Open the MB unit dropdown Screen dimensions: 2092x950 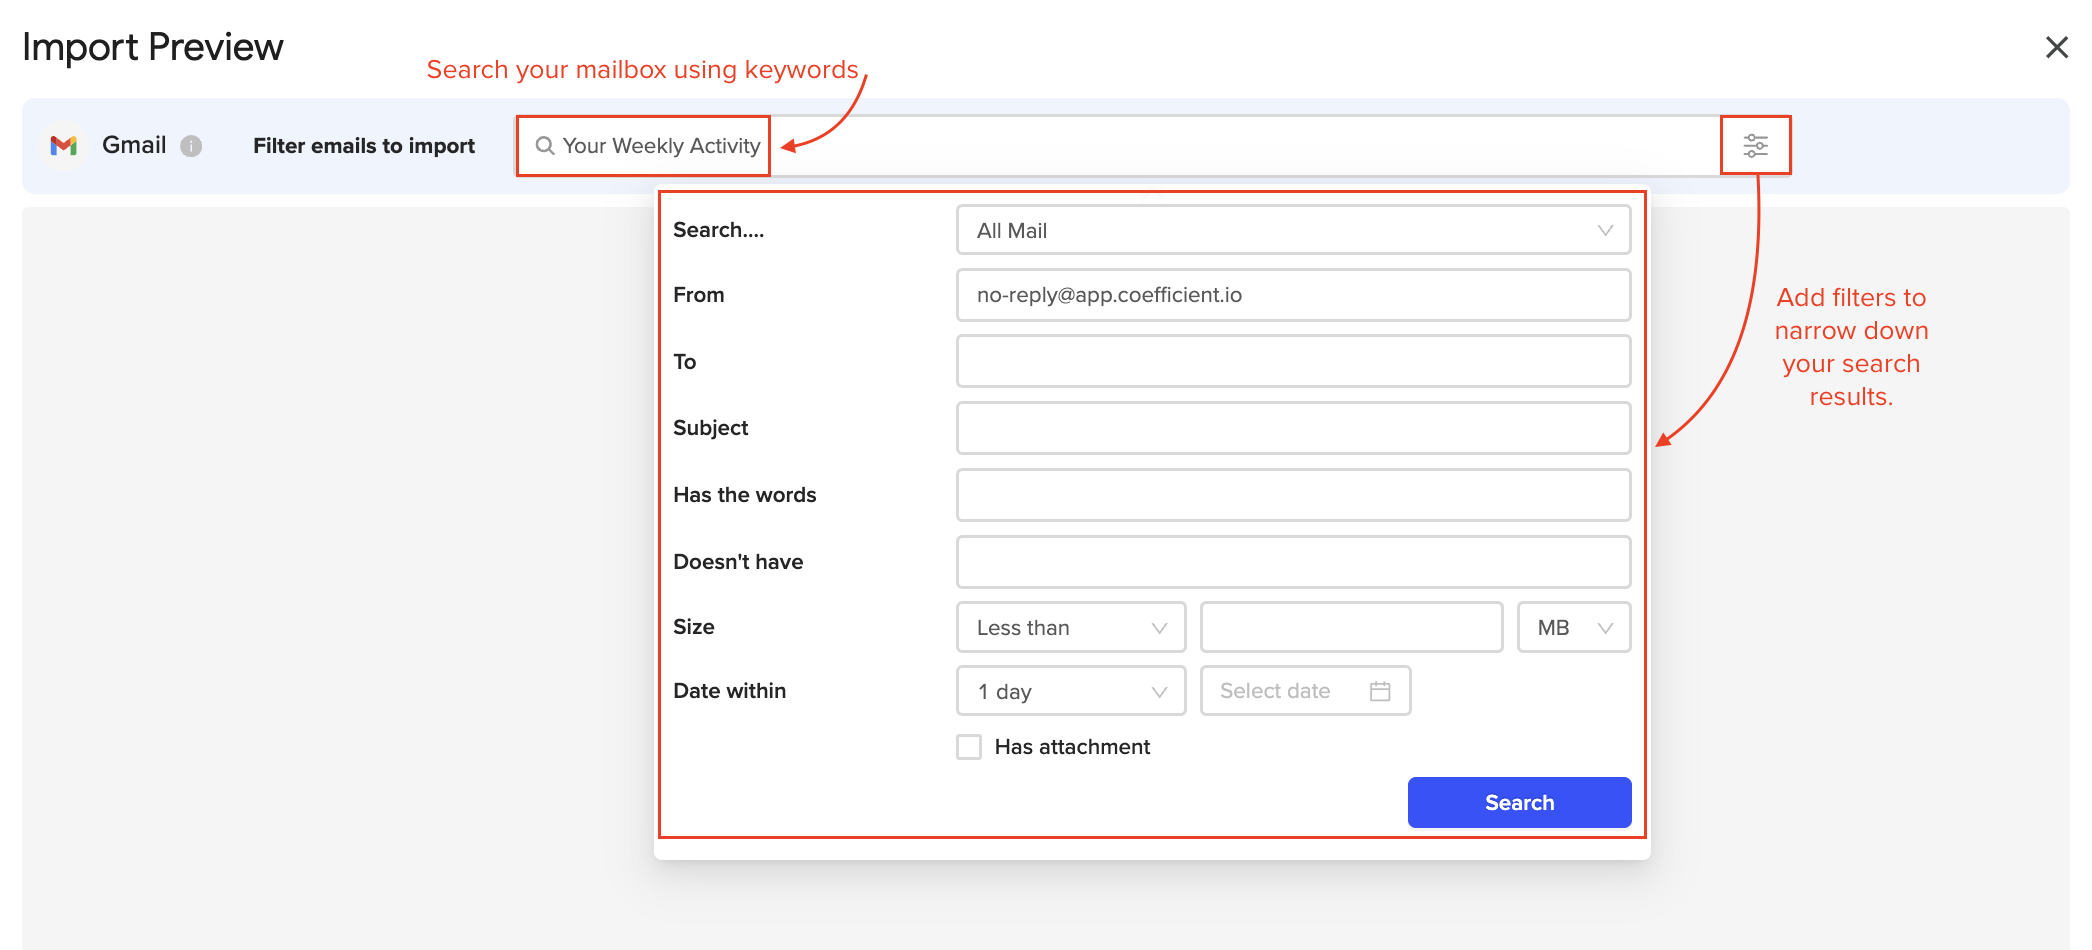[1573, 628]
